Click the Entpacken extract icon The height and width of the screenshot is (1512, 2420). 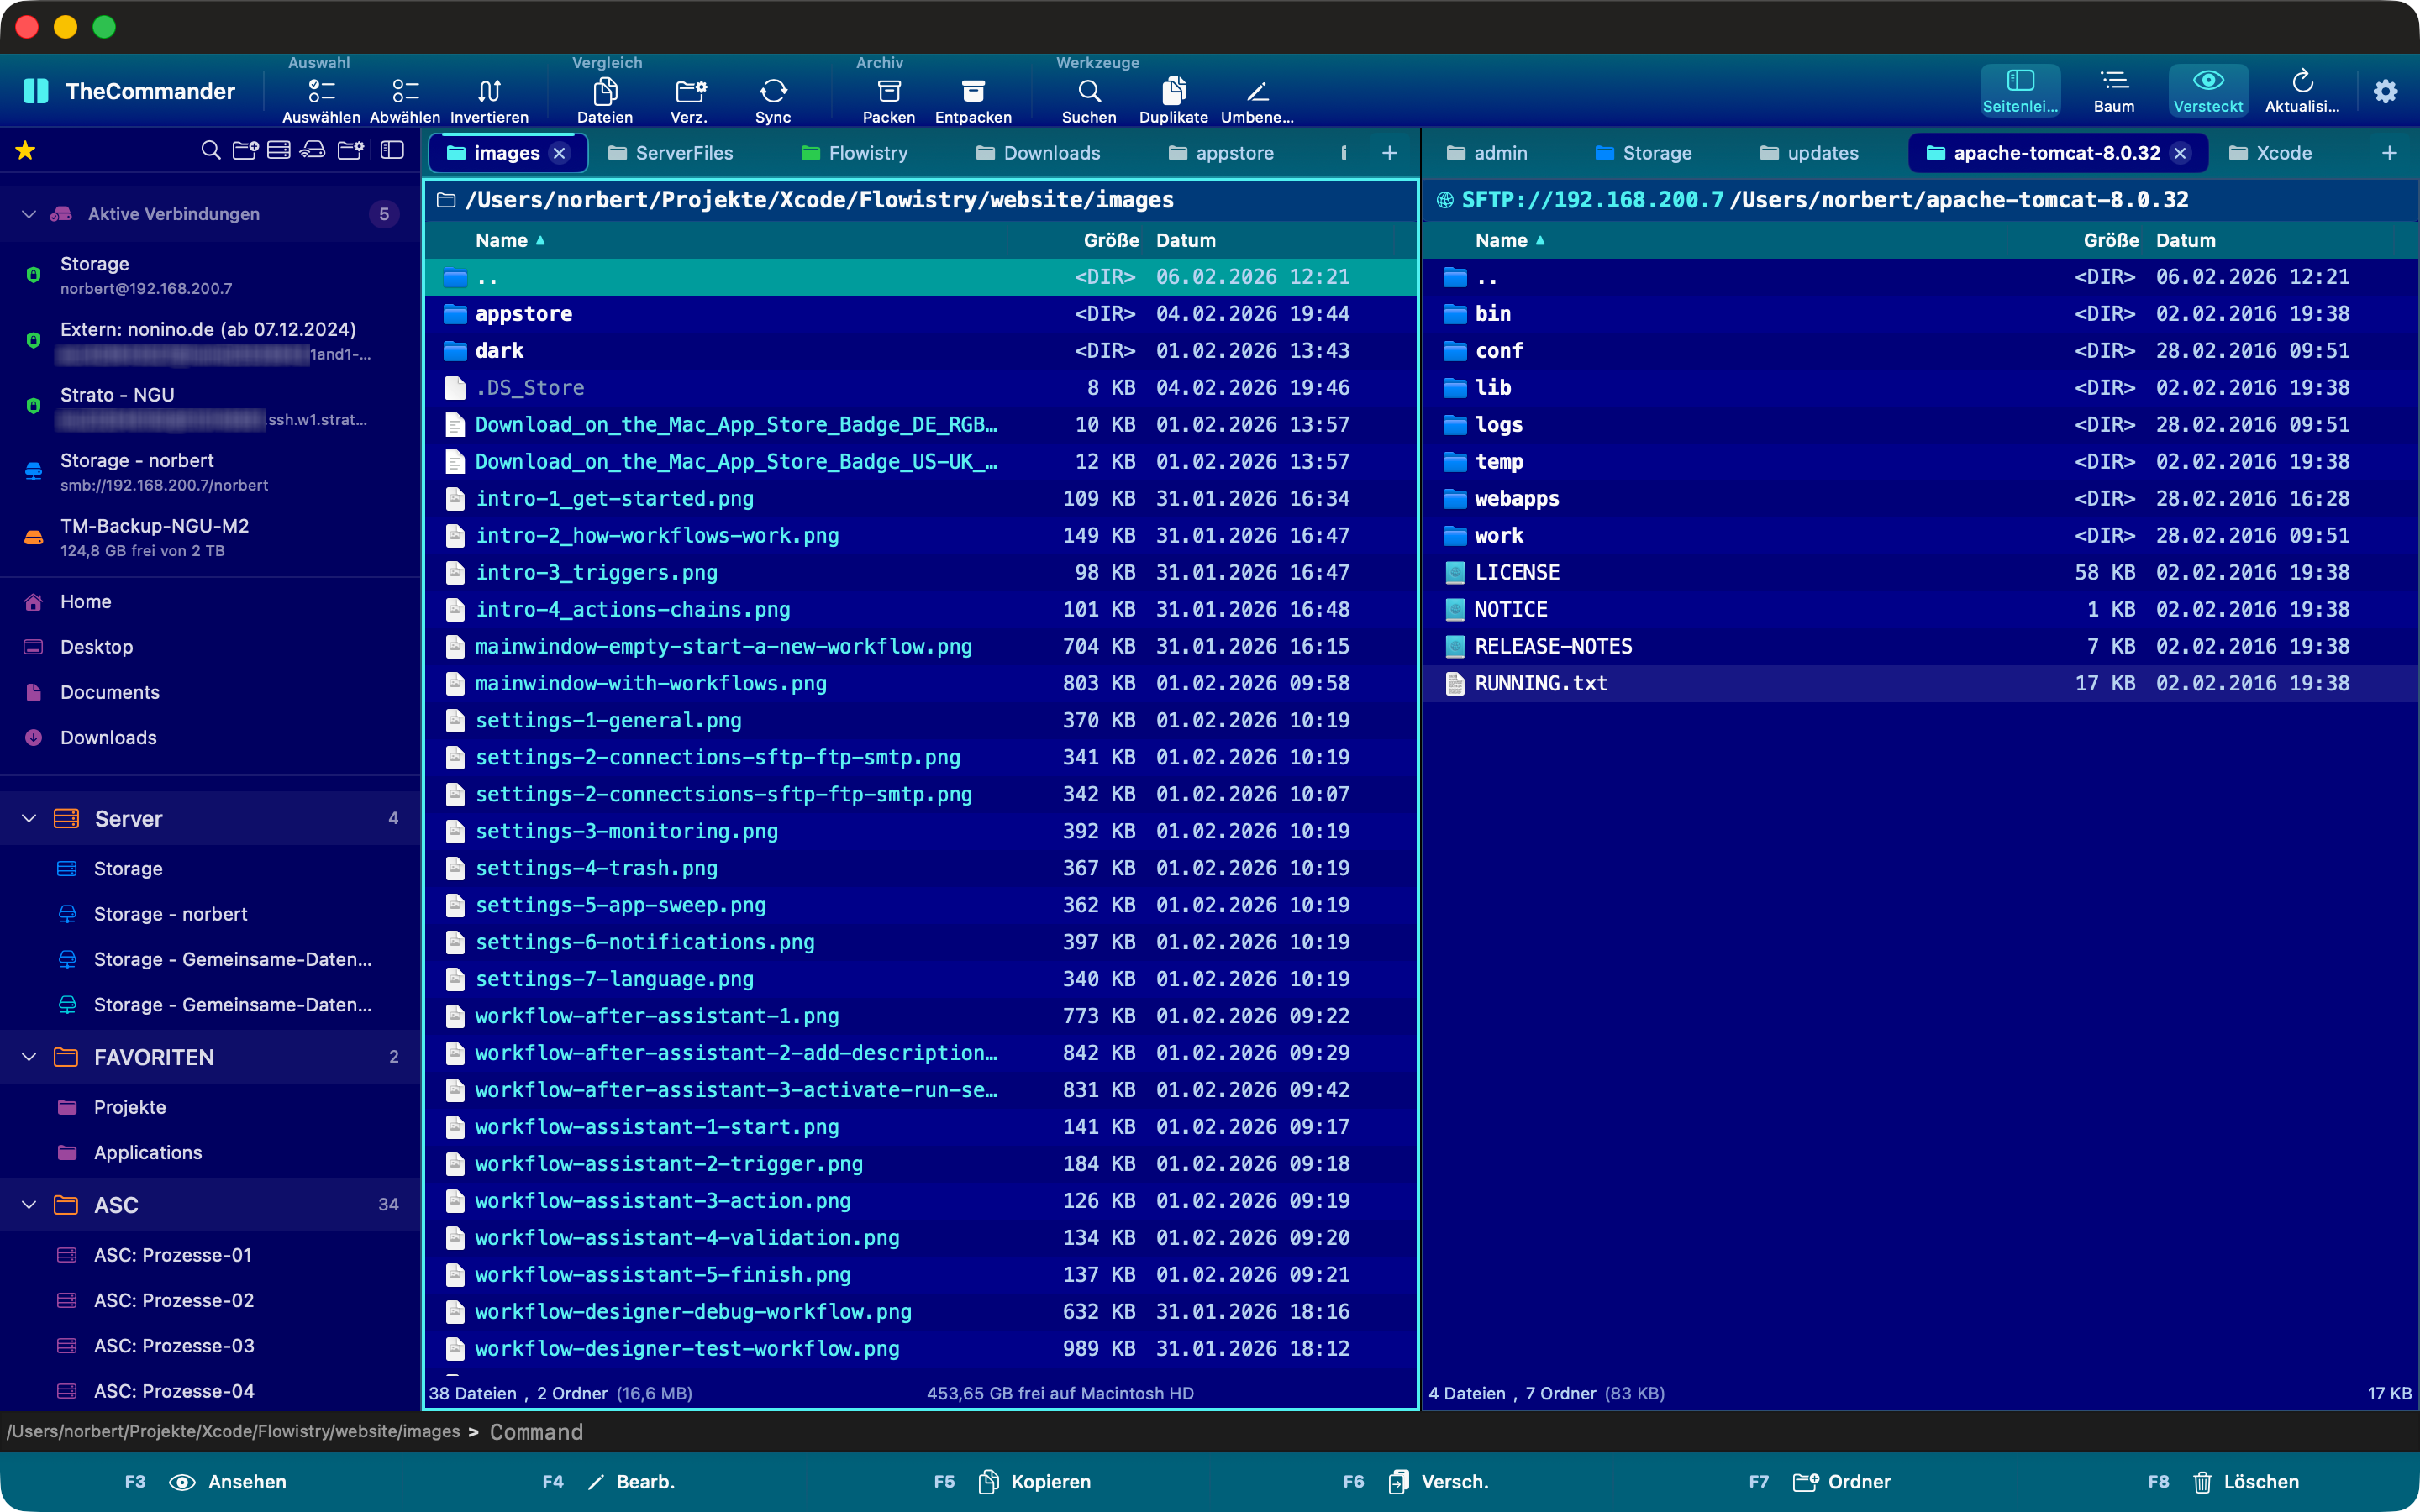click(972, 92)
